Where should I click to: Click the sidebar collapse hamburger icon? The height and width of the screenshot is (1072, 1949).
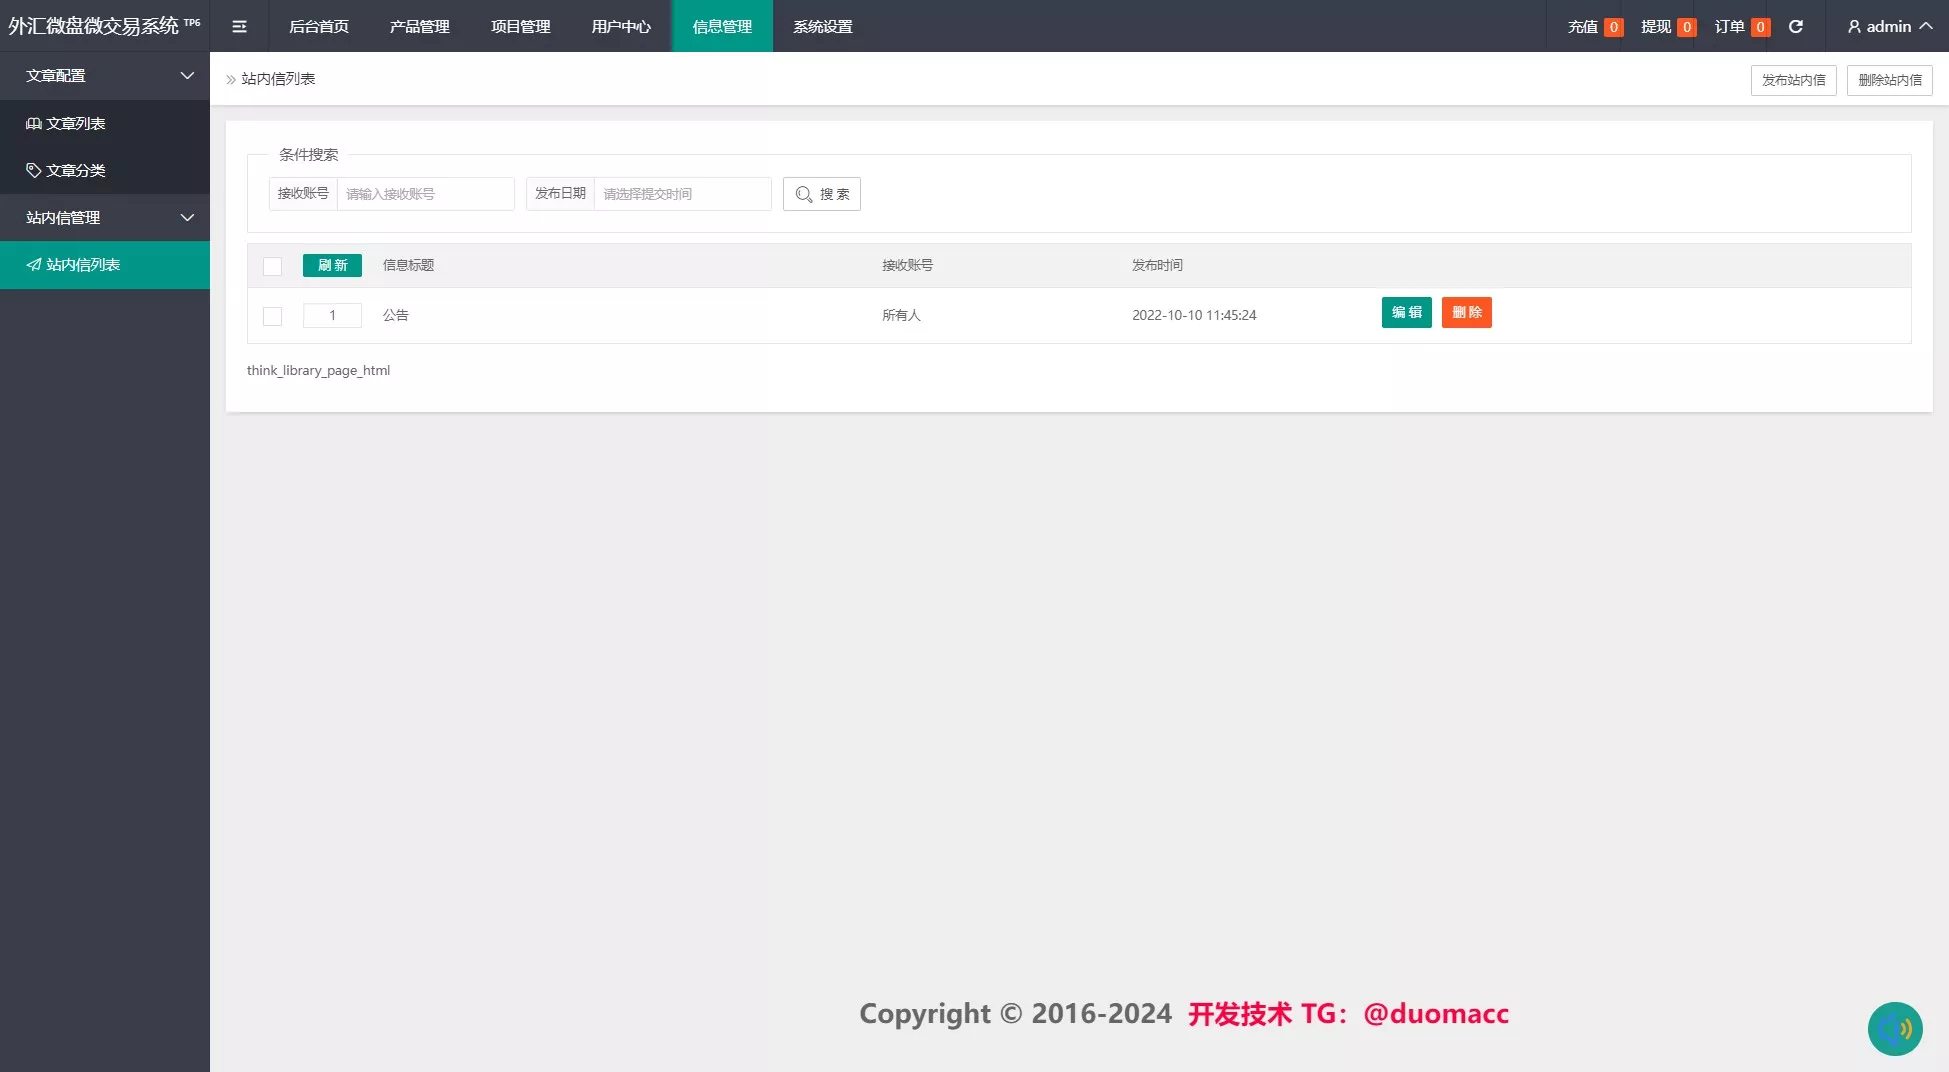[239, 27]
